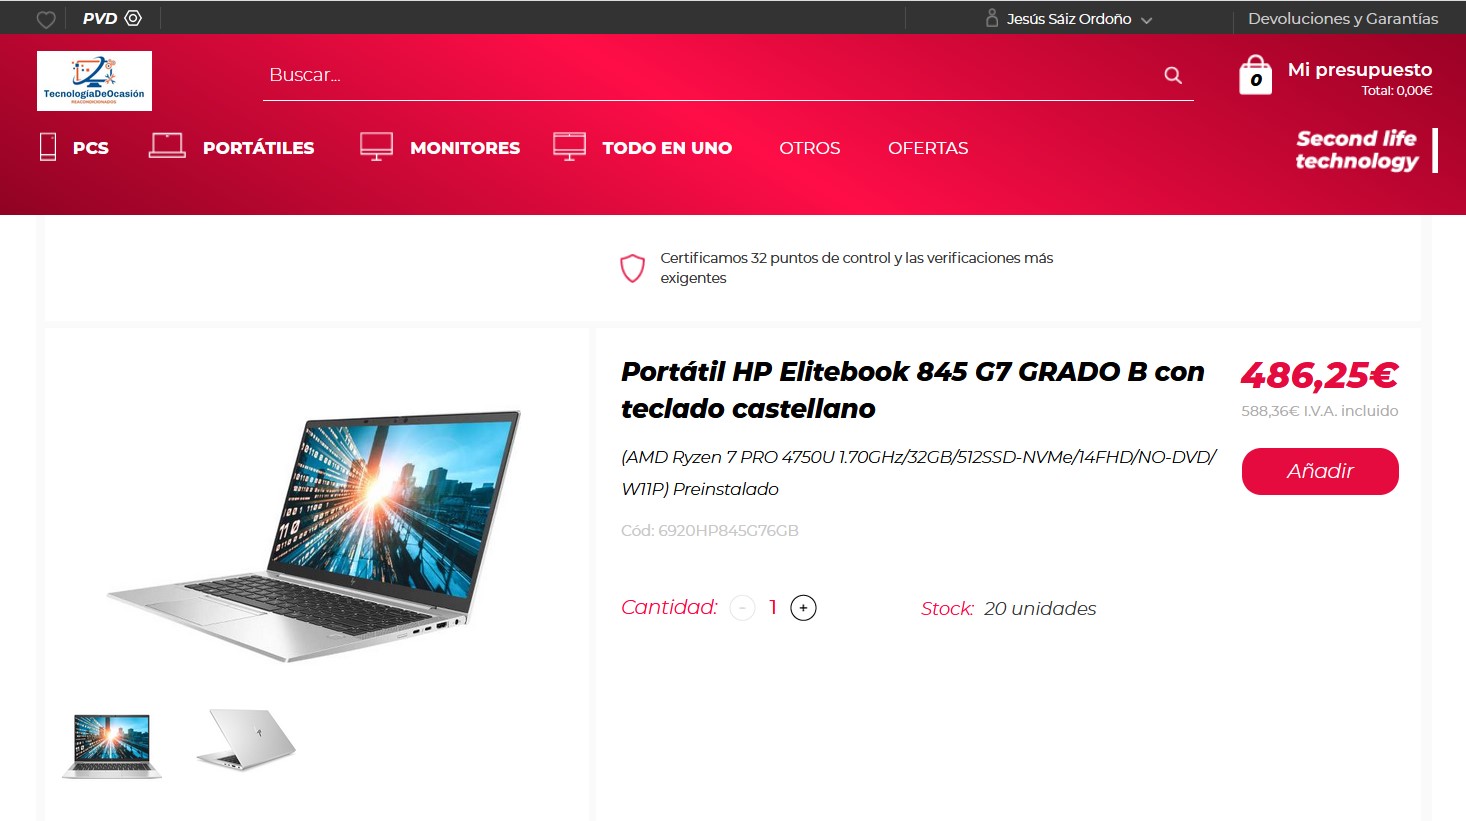Open the OTROS menu
This screenshot has width=1466, height=821.
[810, 148]
